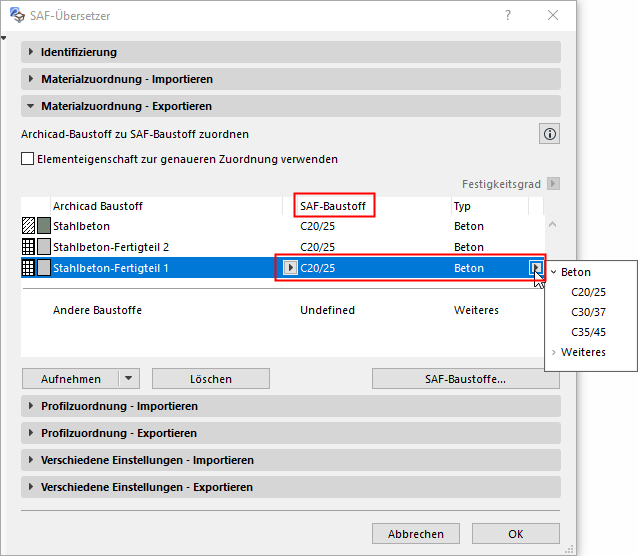Viewport: 638px width, 556px height.
Task: Click the dialog resize grip corner
Action: tap(570, 549)
